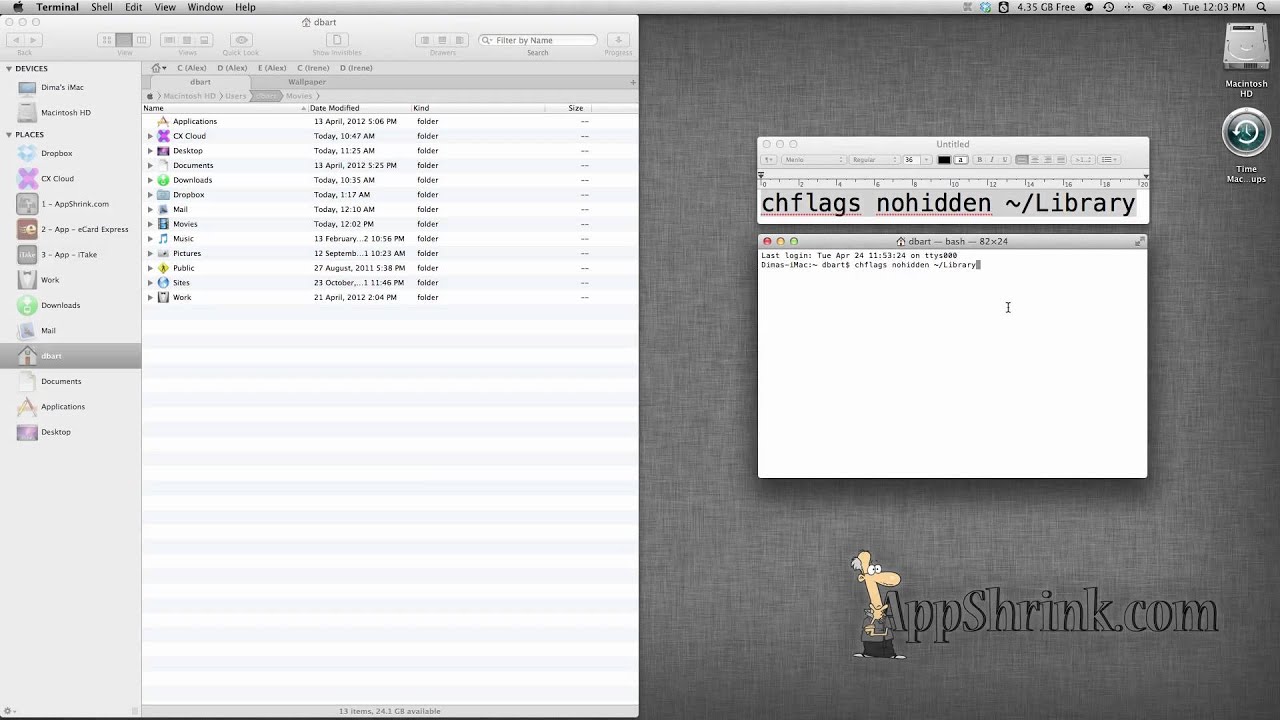Toggle the left drawer button
Screen dimensions: 1280x720
pos(424,40)
